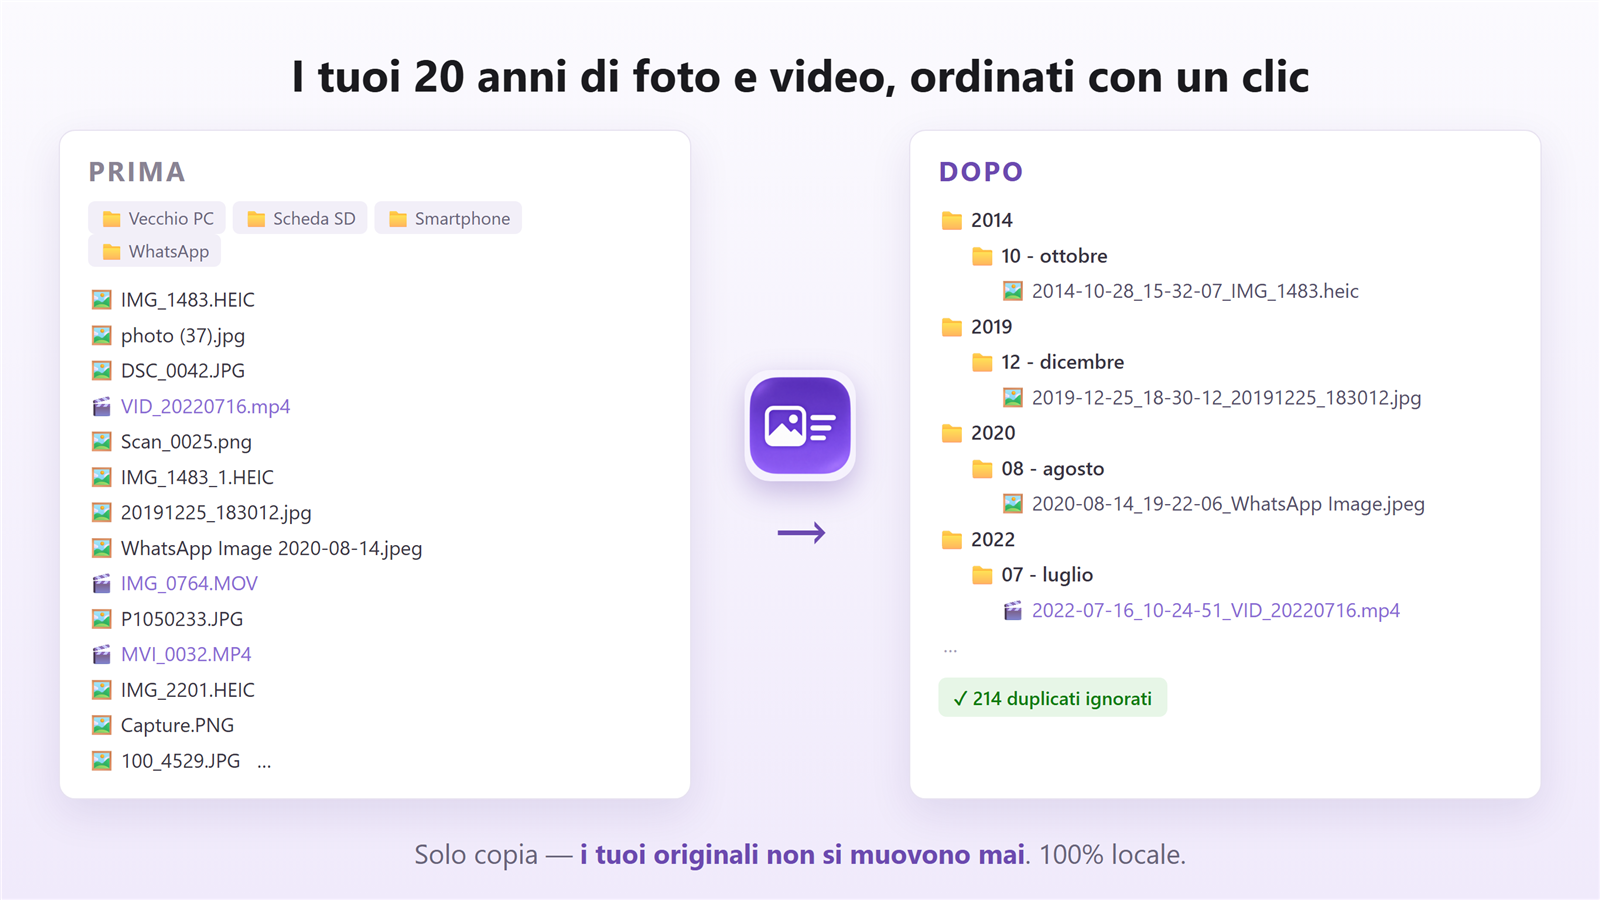The width and height of the screenshot is (1600, 900).
Task: Select file 2019-12-25_18-30-12_20191225_183012.jpg
Action: pyautogui.click(x=1226, y=398)
